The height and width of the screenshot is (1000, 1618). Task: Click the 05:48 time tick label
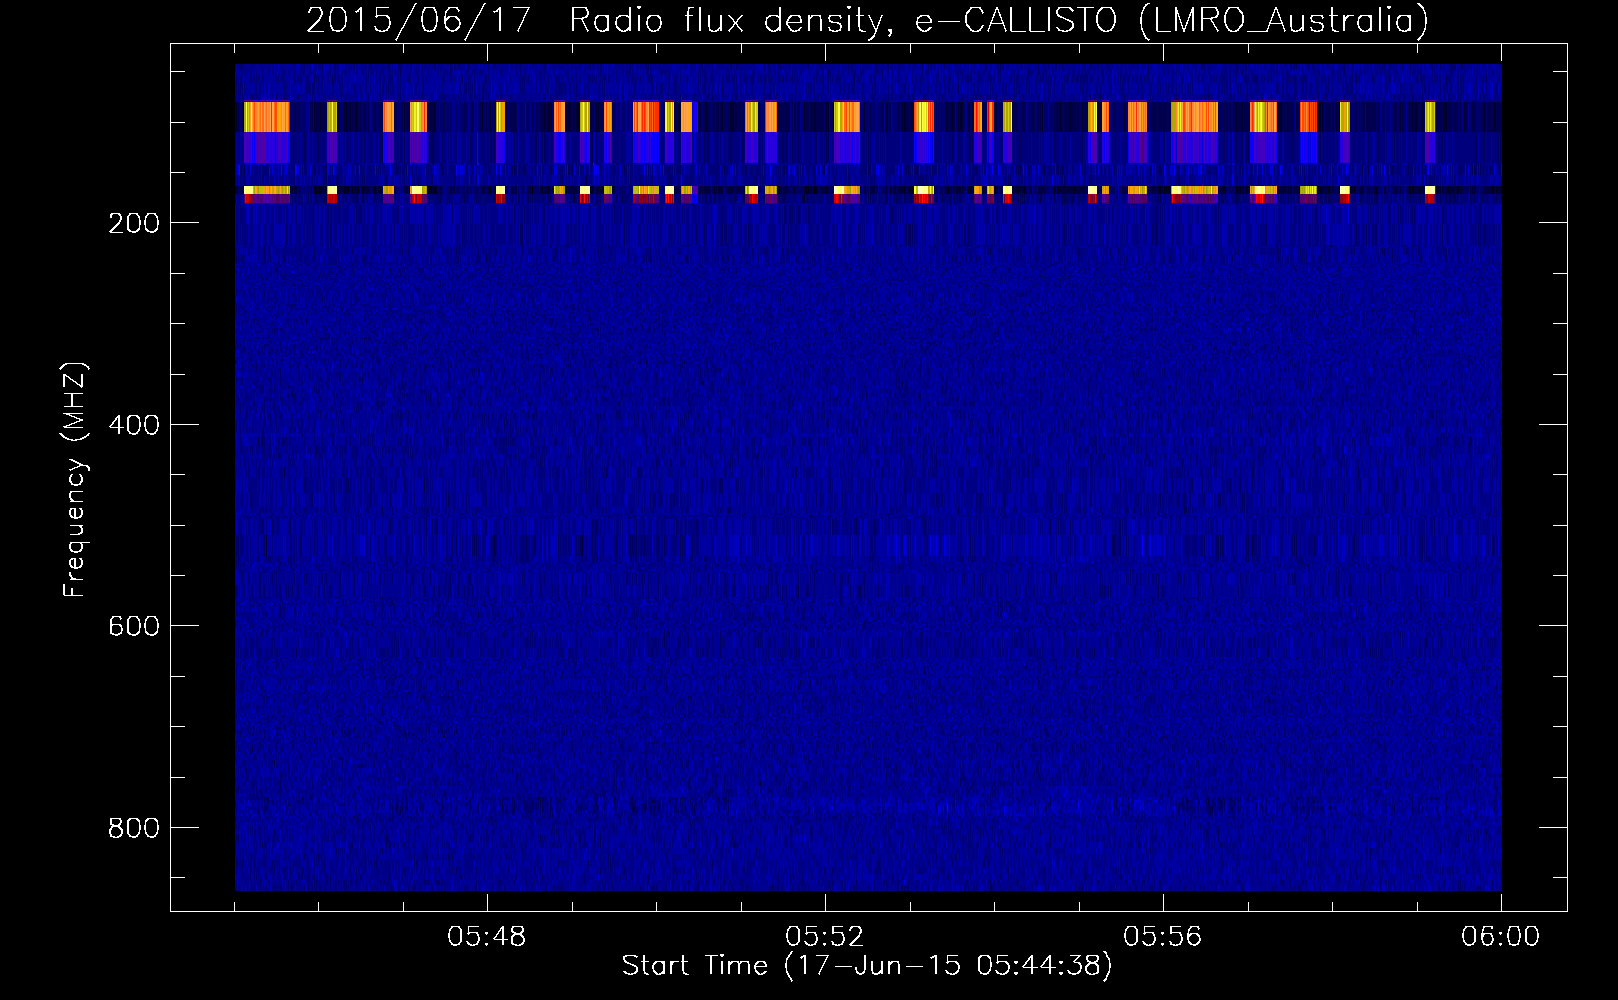tap(487, 937)
